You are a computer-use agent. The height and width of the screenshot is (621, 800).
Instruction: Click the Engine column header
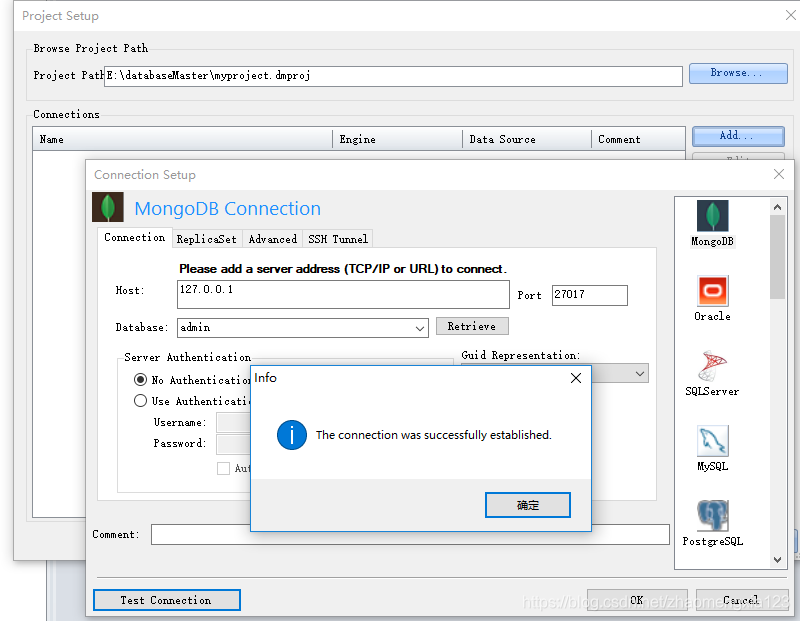[397, 139]
